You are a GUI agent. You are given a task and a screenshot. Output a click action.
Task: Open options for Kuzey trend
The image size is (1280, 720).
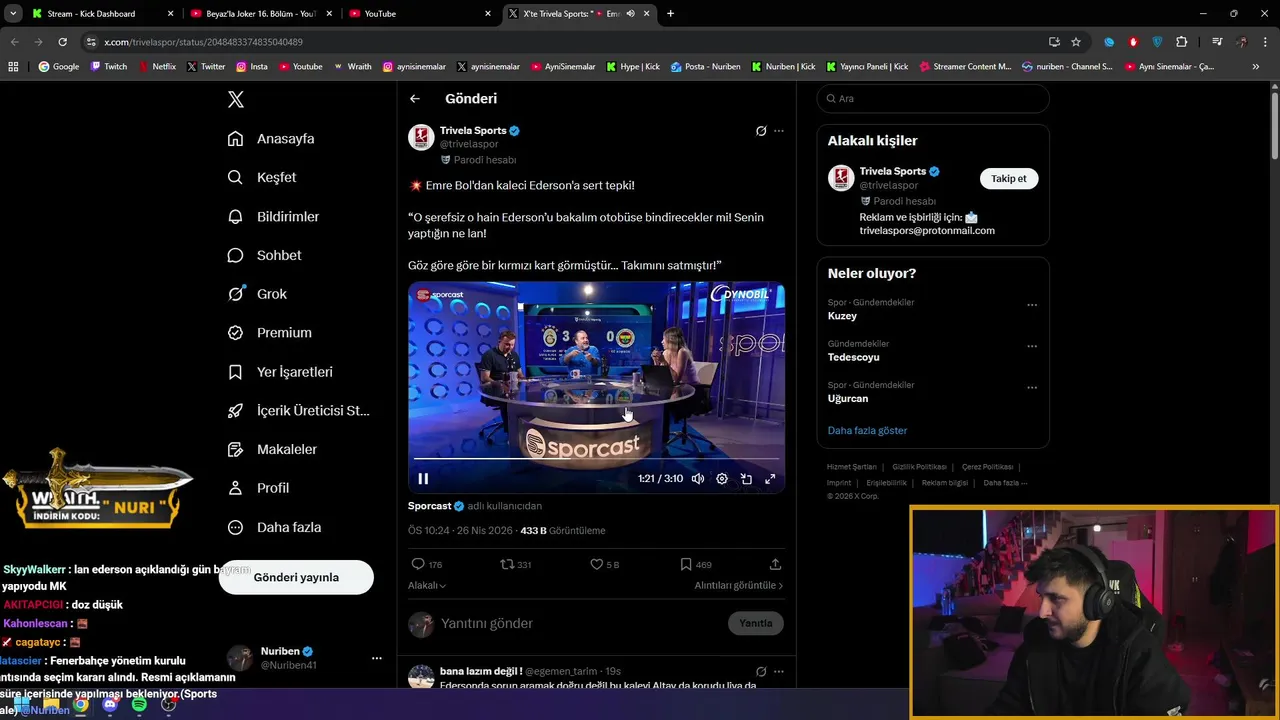point(1032,305)
